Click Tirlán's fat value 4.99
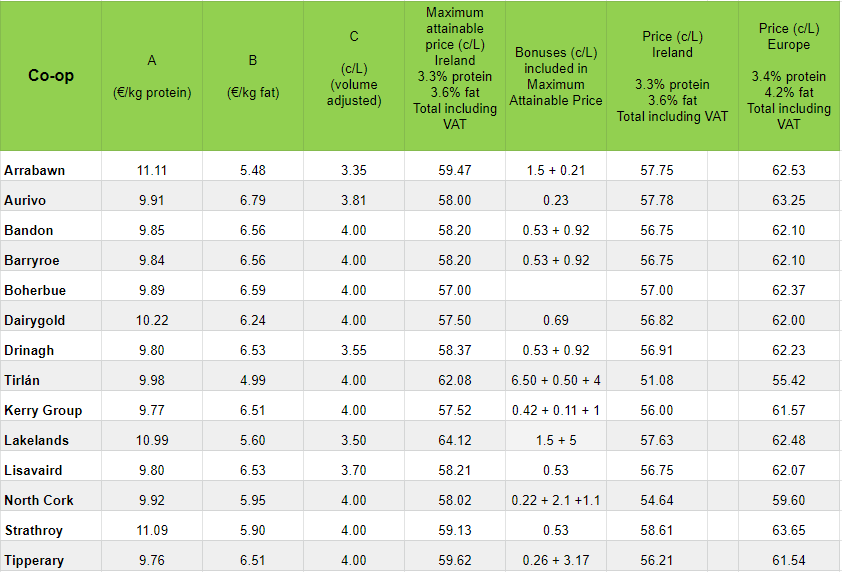The image size is (842, 572). pyautogui.click(x=253, y=380)
